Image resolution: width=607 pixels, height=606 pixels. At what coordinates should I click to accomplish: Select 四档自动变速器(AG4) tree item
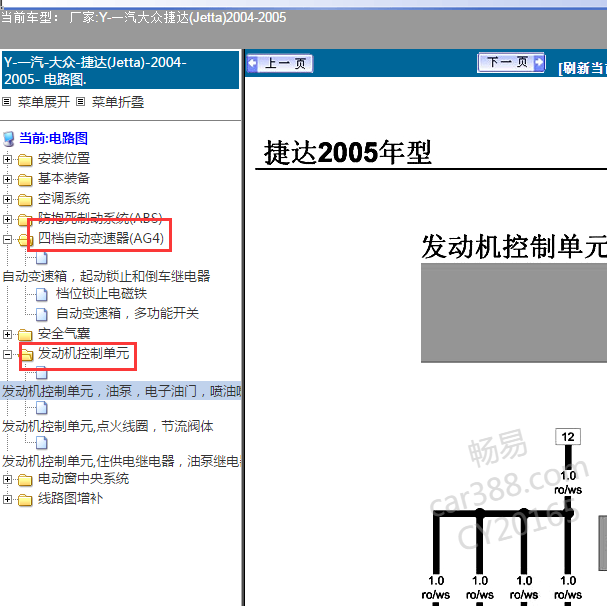101,238
